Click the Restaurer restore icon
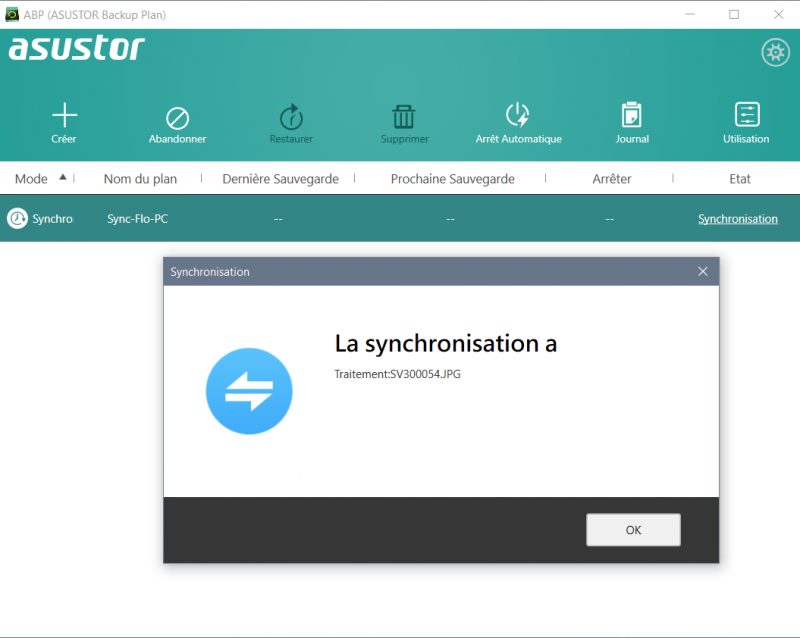 pyautogui.click(x=291, y=117)
